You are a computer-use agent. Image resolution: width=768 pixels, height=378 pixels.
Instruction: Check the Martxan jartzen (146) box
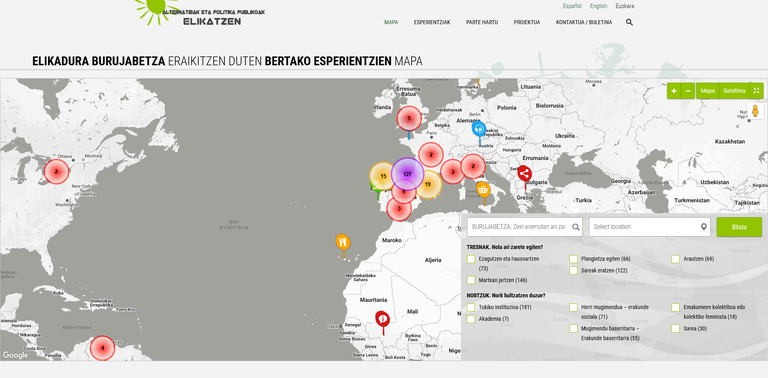point(471,280)
